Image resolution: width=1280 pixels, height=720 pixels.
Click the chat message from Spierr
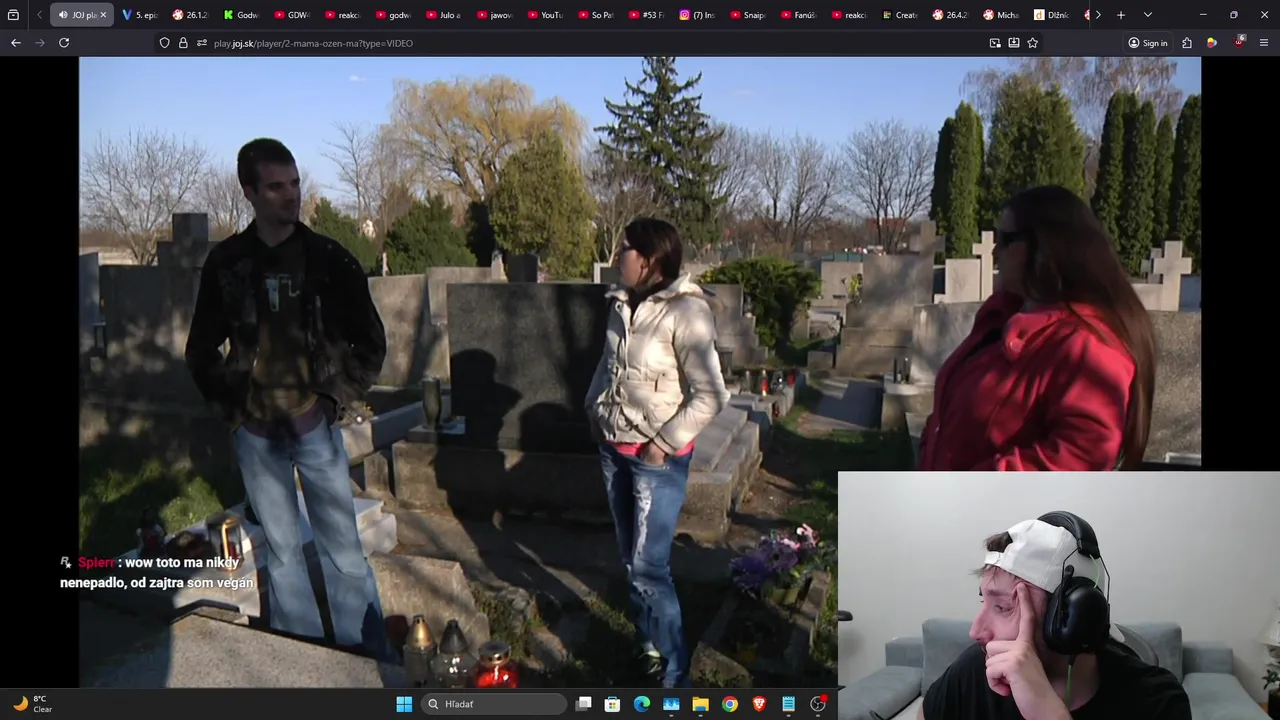coord(158,572)
